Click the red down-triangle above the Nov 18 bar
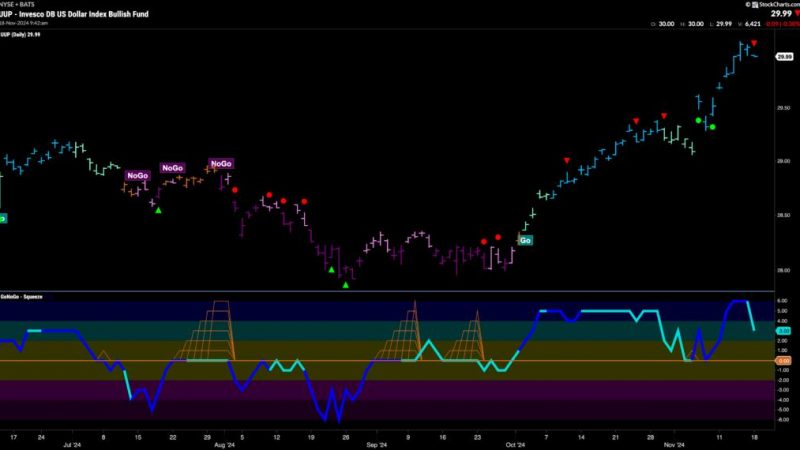Screen dimensions: 800x450 [754, 43]
